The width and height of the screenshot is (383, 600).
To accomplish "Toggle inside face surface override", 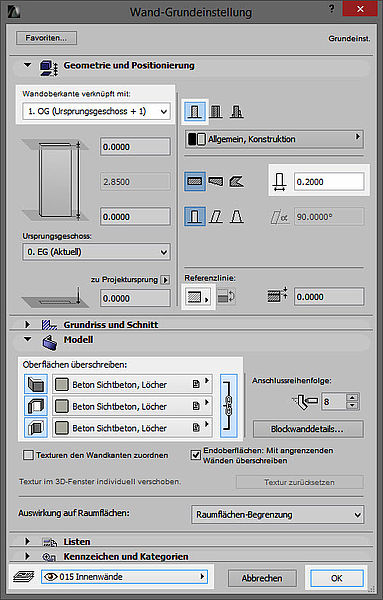I will click(36, 428).
